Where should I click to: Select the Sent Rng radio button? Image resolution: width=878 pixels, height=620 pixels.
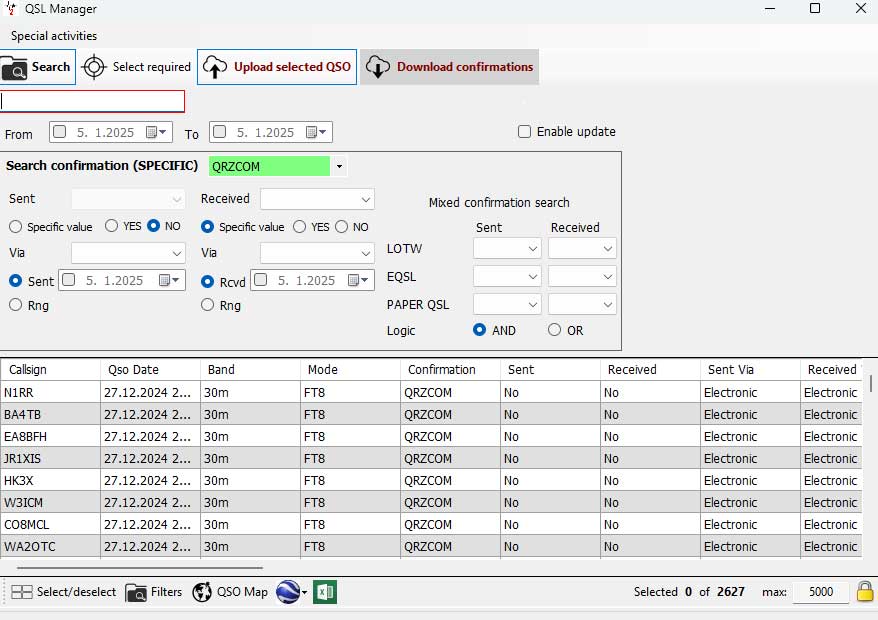pos(16,304)
